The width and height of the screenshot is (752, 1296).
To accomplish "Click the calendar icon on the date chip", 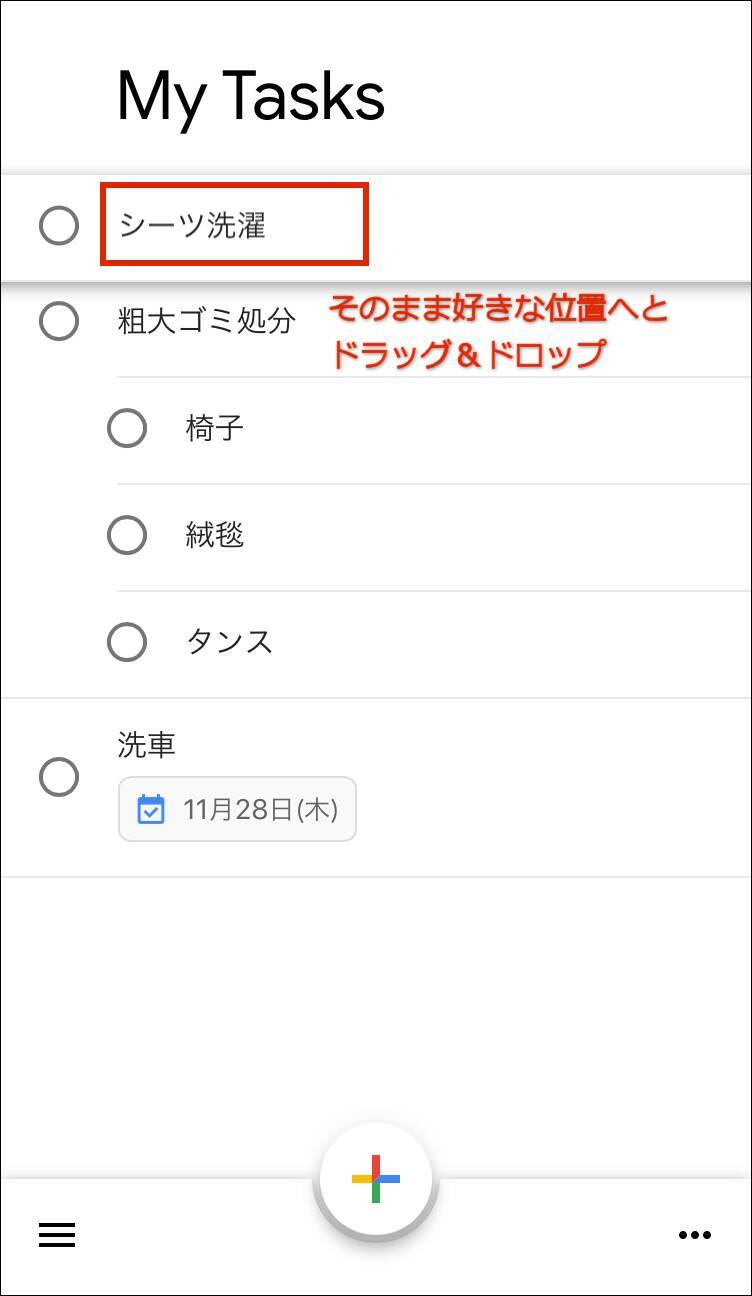I will pos(151,809).
